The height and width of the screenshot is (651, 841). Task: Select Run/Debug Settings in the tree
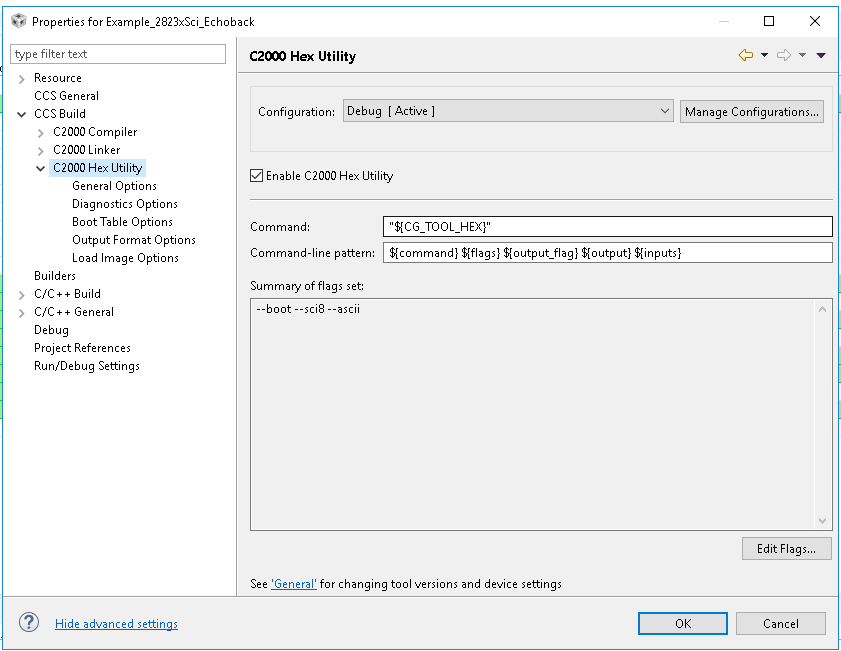tap(87, 366)
